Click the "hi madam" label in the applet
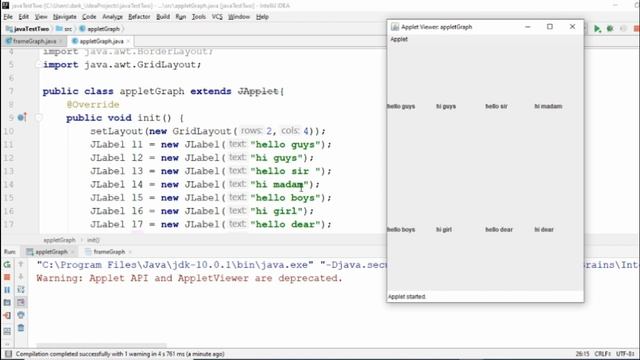The image size is (640, 360). click(548, 107)
